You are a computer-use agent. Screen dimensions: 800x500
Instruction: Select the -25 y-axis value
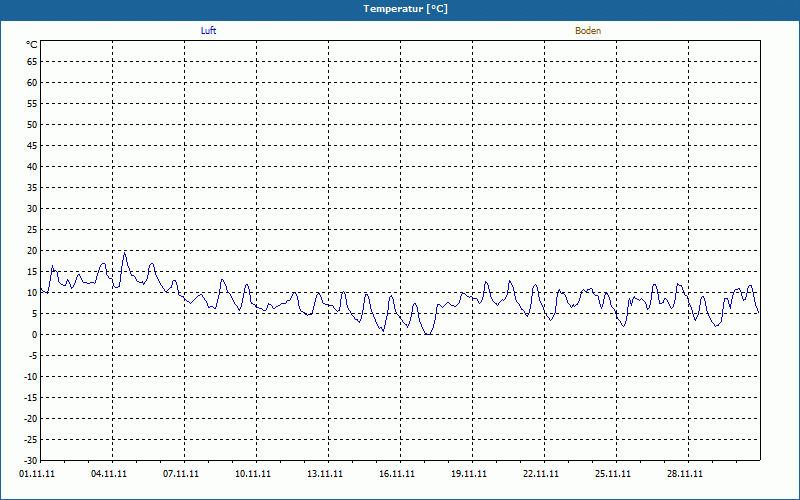31,439
